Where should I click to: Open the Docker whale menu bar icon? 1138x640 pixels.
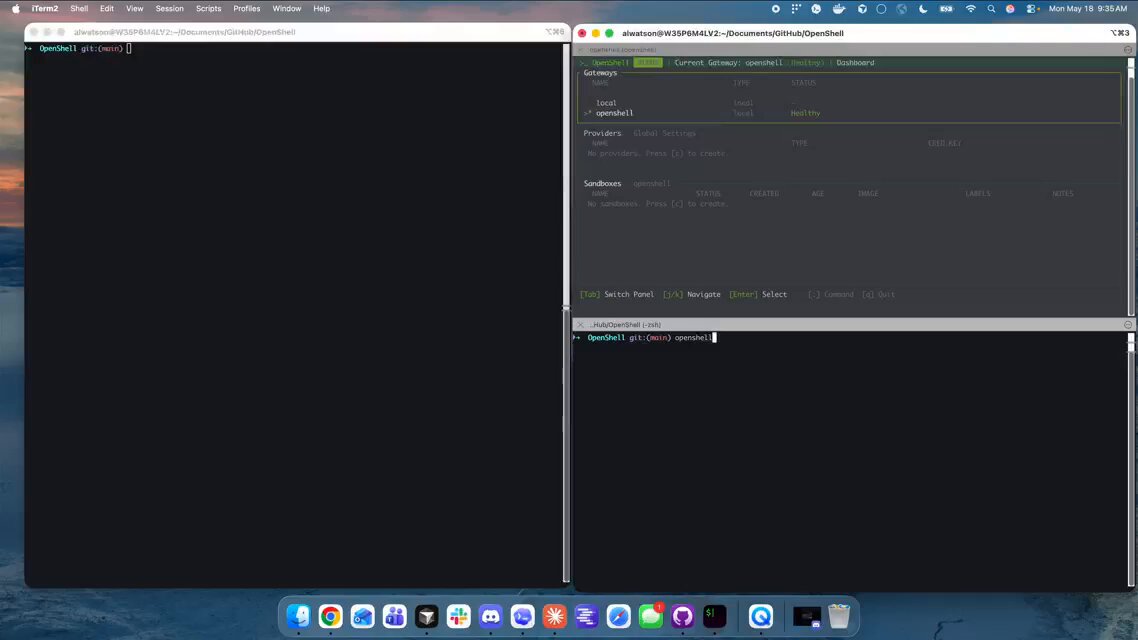[x=839, y=9]
